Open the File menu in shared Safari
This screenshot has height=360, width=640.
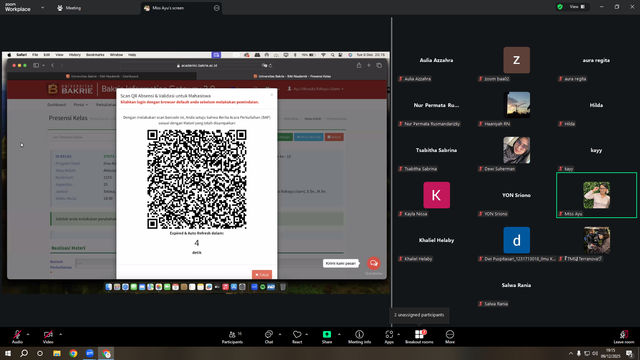[x=35, y=55]
